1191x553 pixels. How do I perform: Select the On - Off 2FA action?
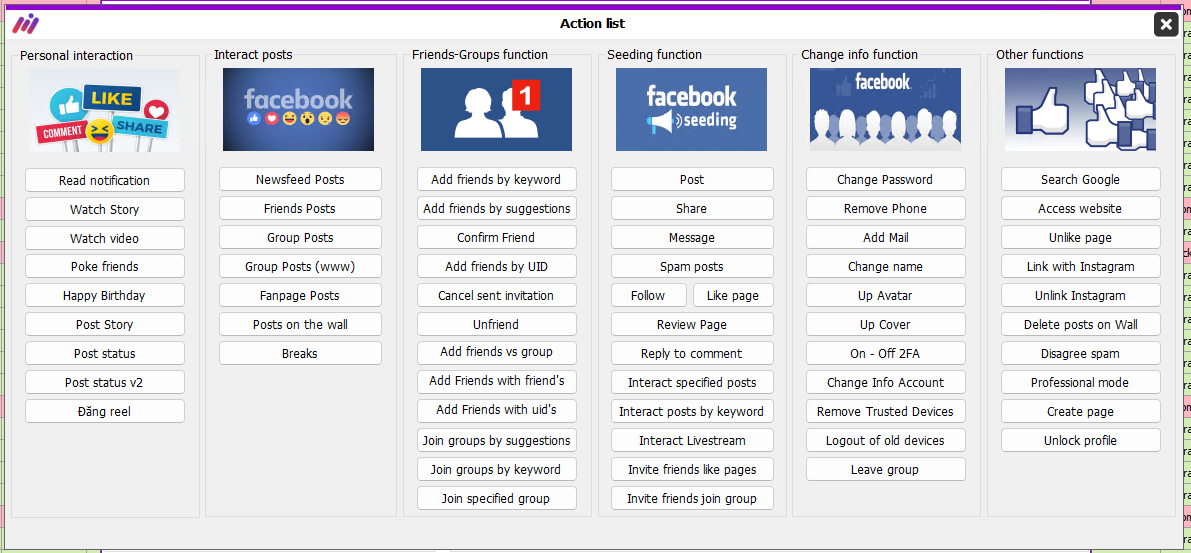click(885, 353)
